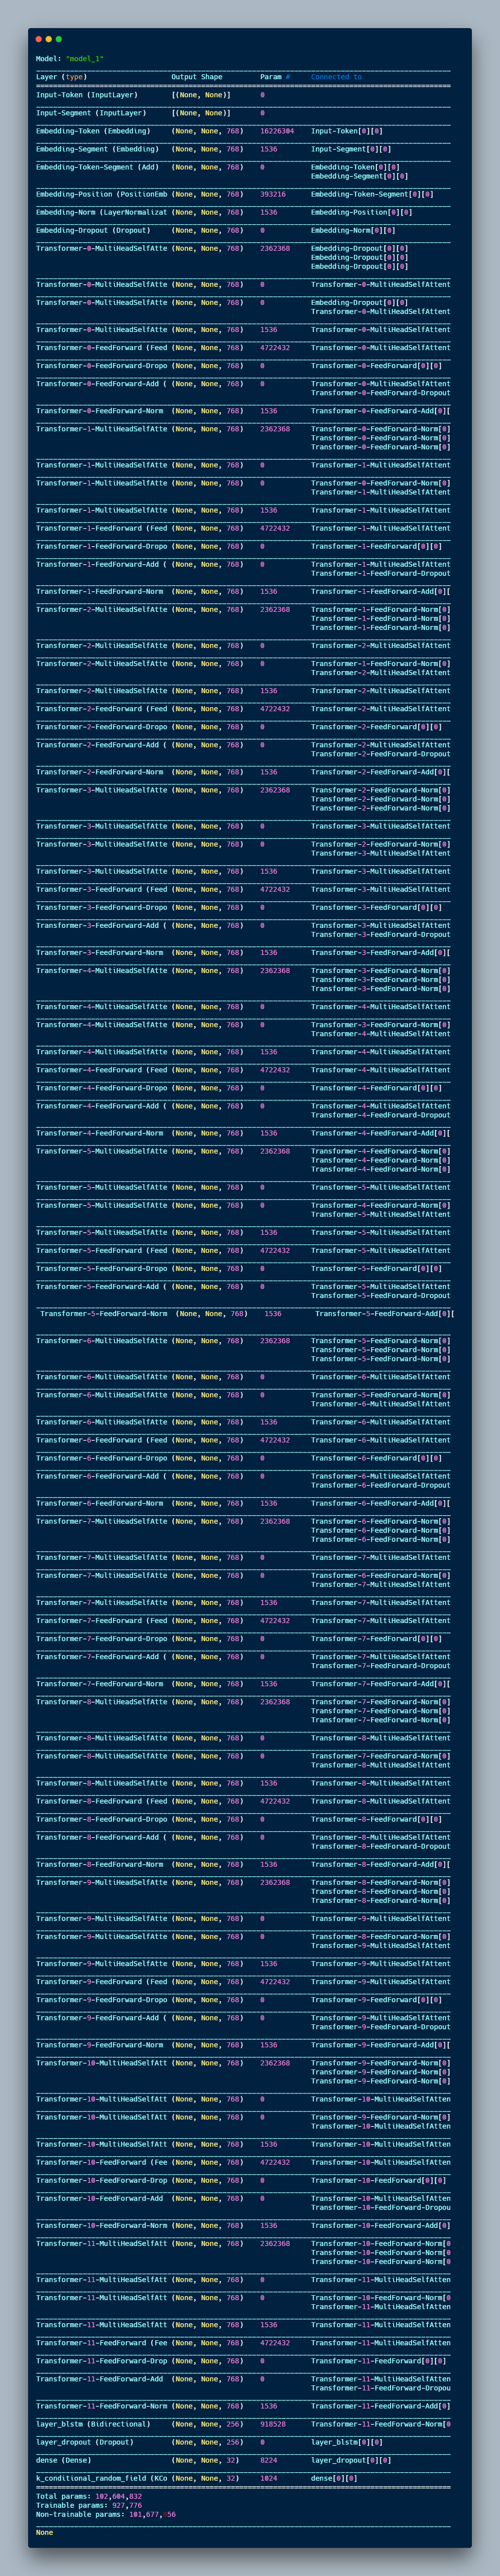Click 'dense[0][0]' connection entry
Screen dimensions: 500x2576
[334, 2478]
